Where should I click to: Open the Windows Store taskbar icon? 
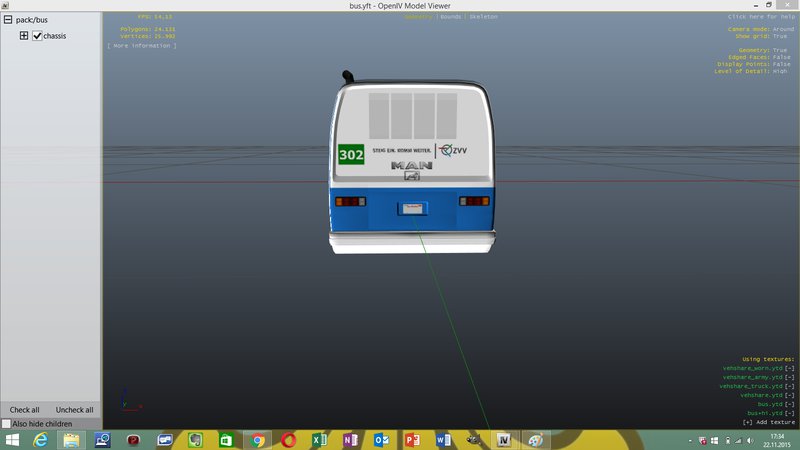point(226,440)
